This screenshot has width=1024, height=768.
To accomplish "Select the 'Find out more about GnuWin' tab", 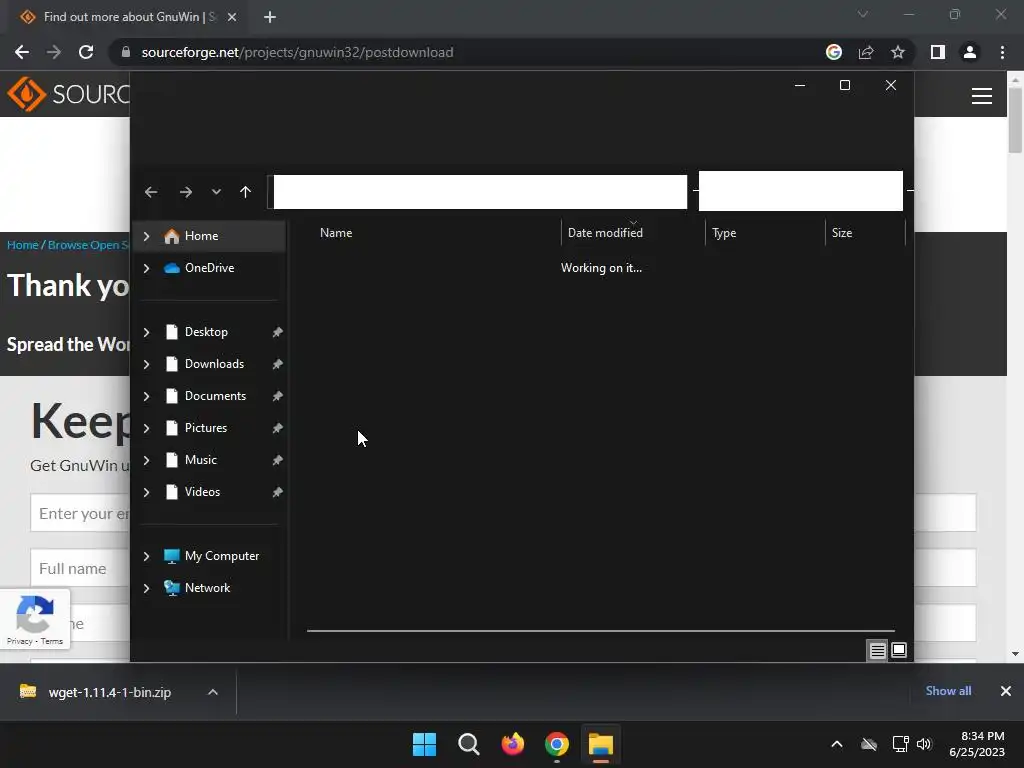I will [x=129, y=17].
